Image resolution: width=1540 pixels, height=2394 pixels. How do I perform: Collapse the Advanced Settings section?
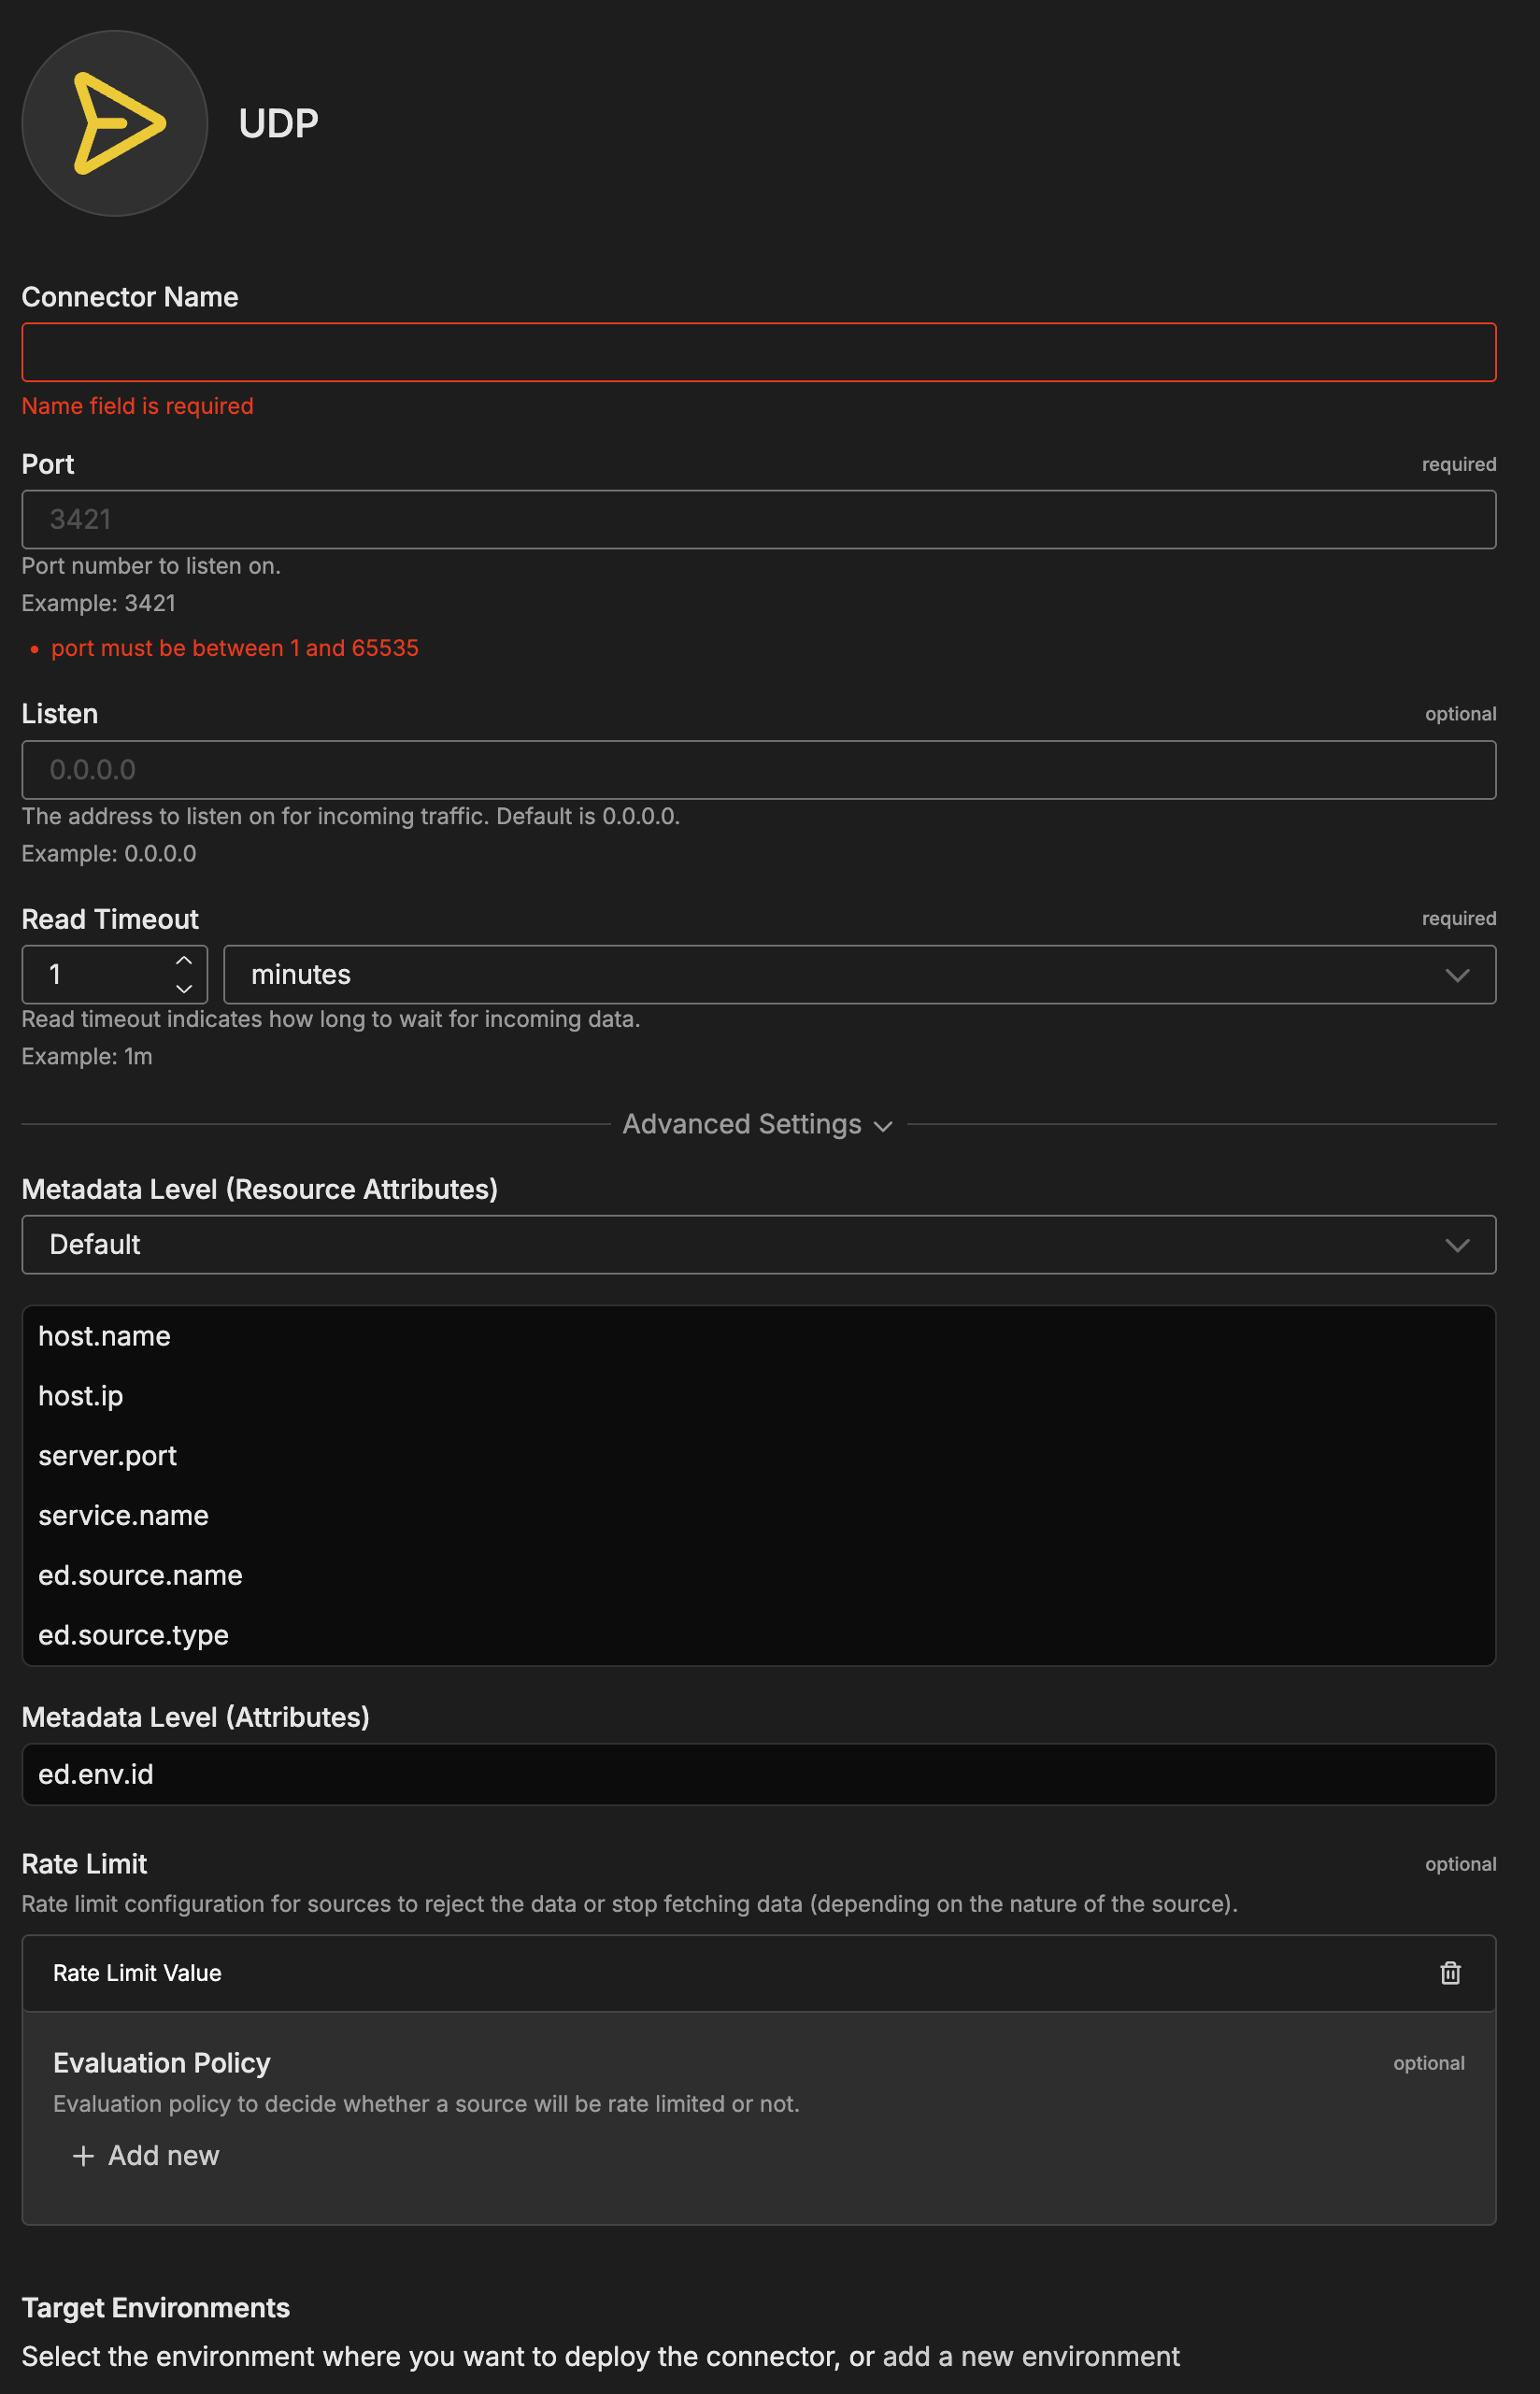757,1124
